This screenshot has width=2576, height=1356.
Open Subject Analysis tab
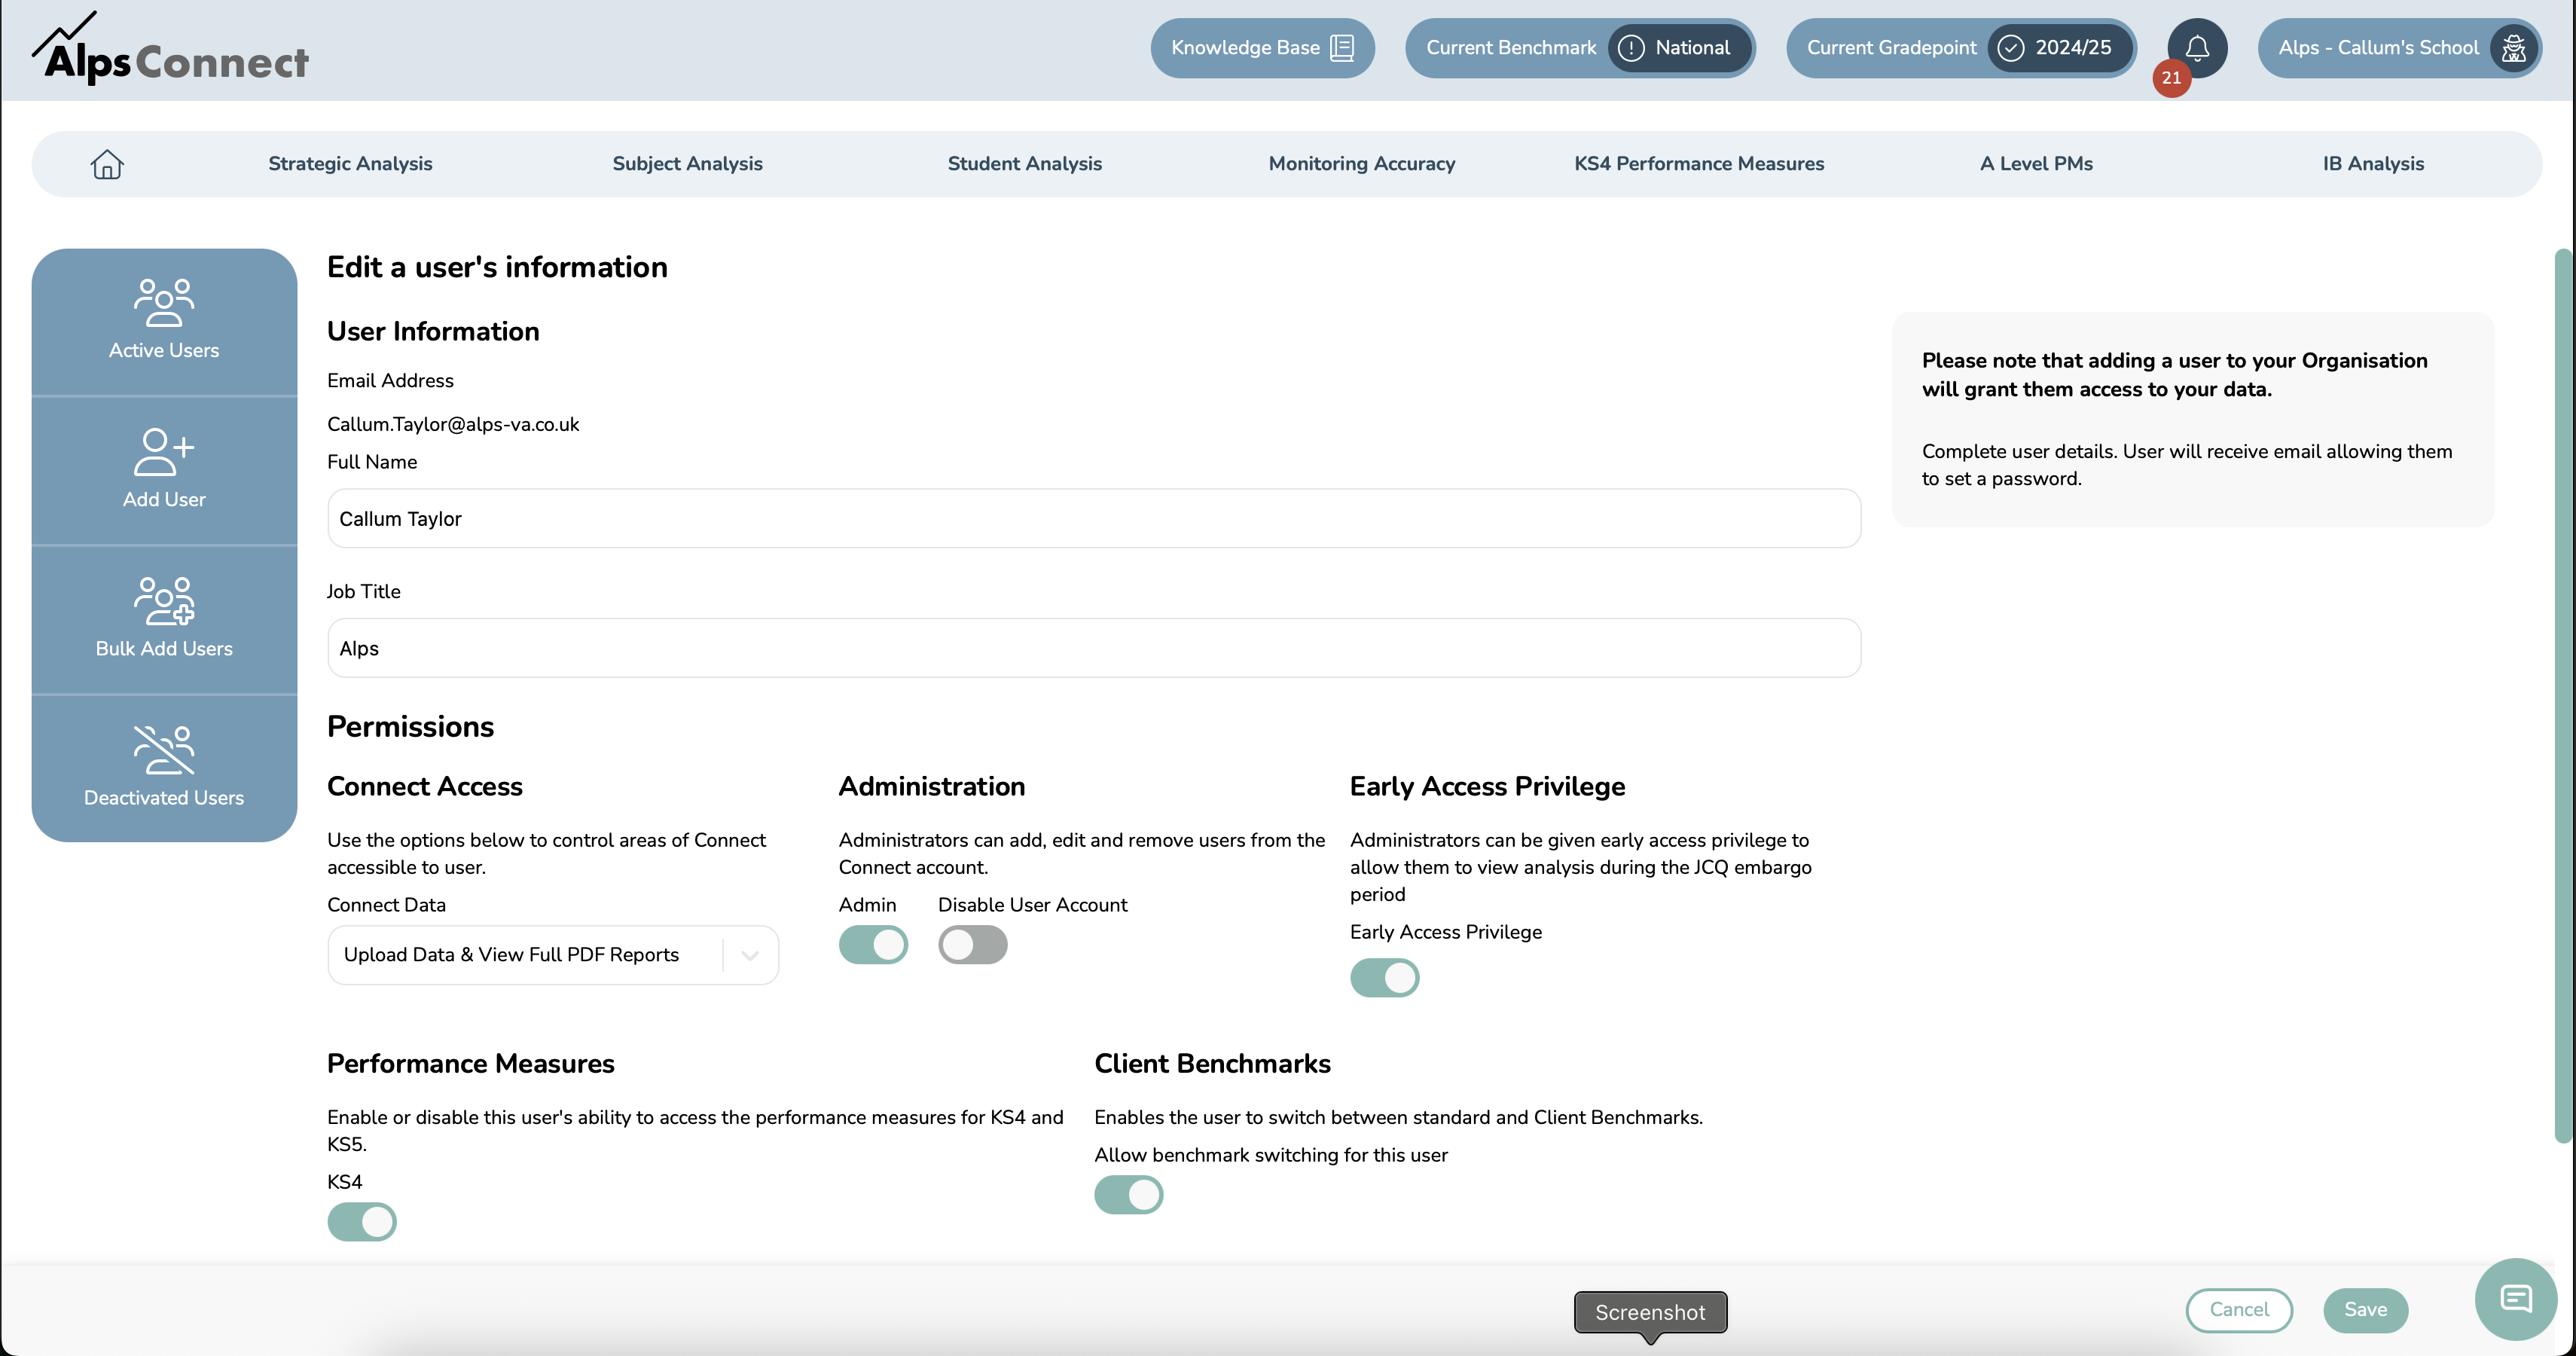(687, 164)
